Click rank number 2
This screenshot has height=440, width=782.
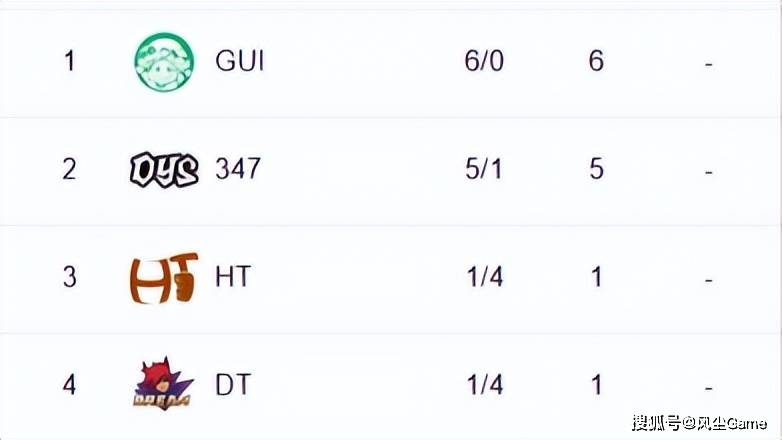click(x=69, y=169)
